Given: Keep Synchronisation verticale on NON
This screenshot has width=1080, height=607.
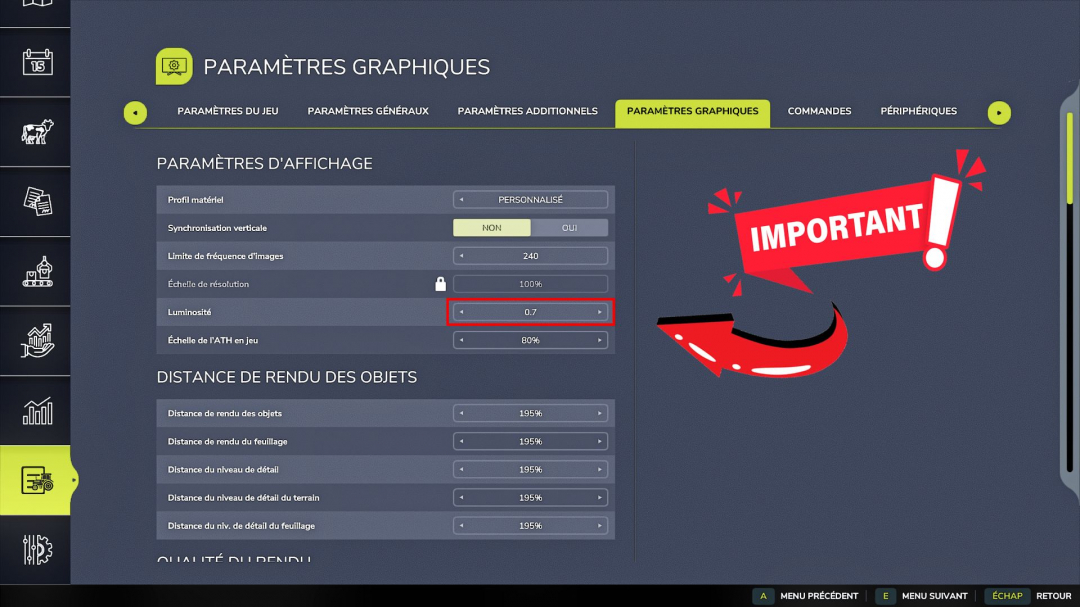Looking at the screenshot, I should pyautogui.click(x=492, y=227).
